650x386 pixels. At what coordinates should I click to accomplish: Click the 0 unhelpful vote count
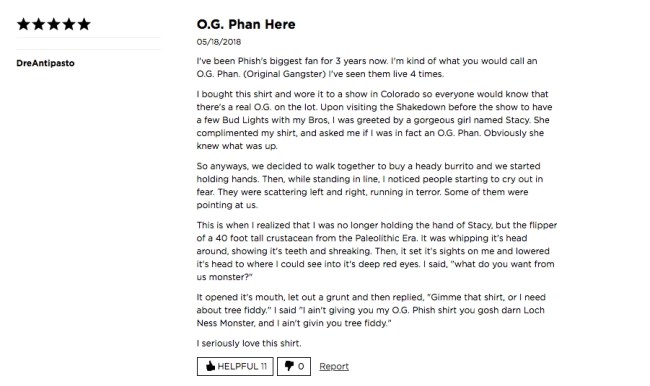point(301,367)
